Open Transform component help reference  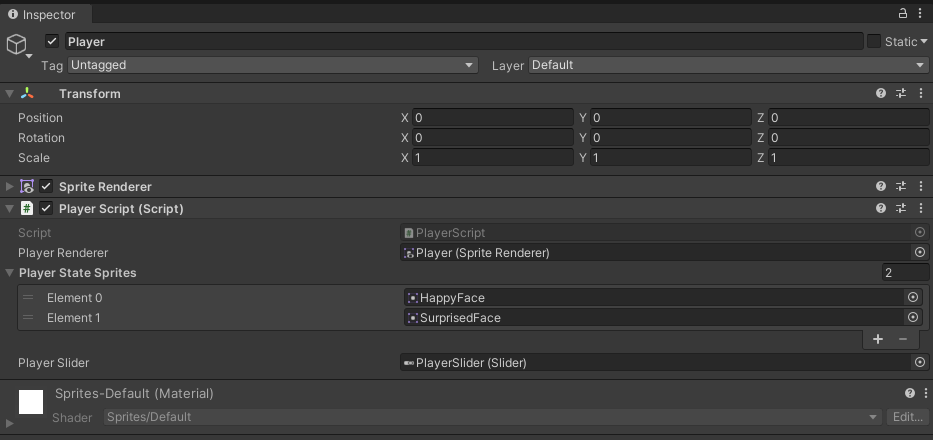coord(881,93)
